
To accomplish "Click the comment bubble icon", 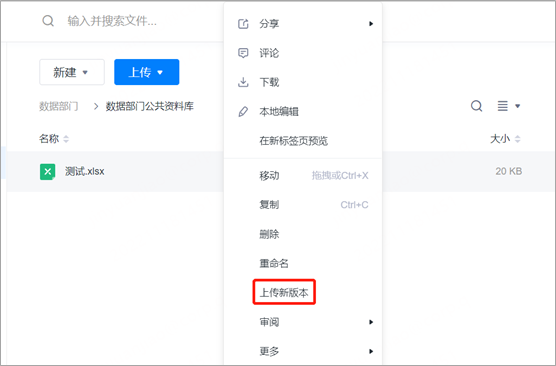I will tap(243, 53).
